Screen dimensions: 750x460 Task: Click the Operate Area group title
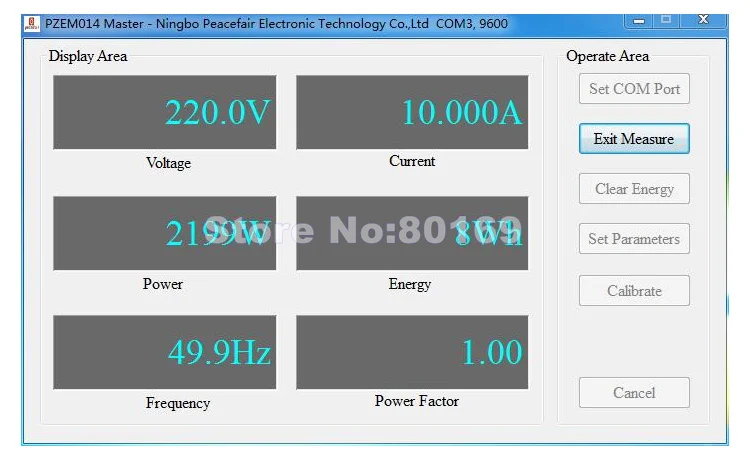pos(607,56)
